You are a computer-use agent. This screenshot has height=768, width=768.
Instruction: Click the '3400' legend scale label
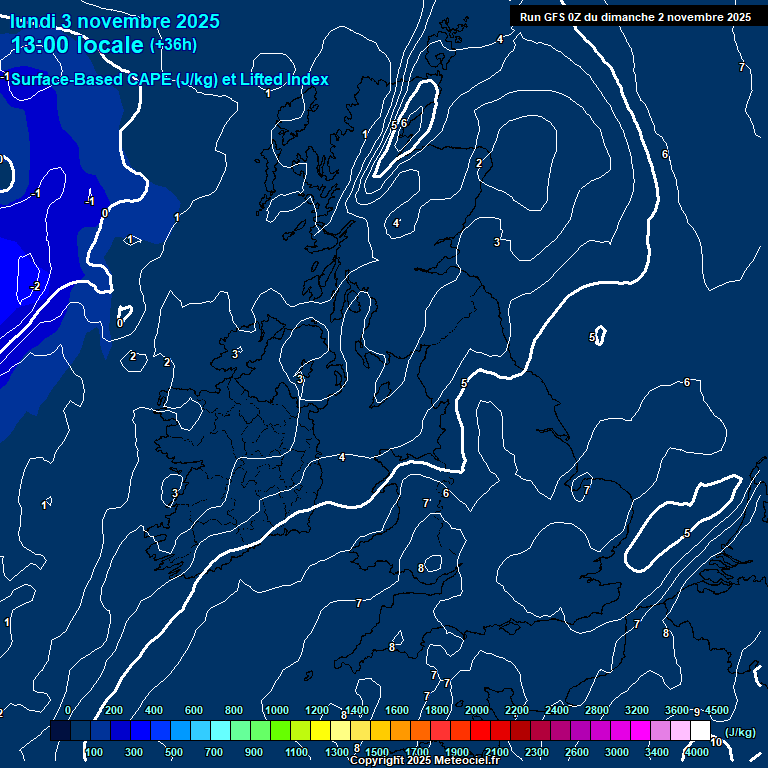click(x=657, y=752)
